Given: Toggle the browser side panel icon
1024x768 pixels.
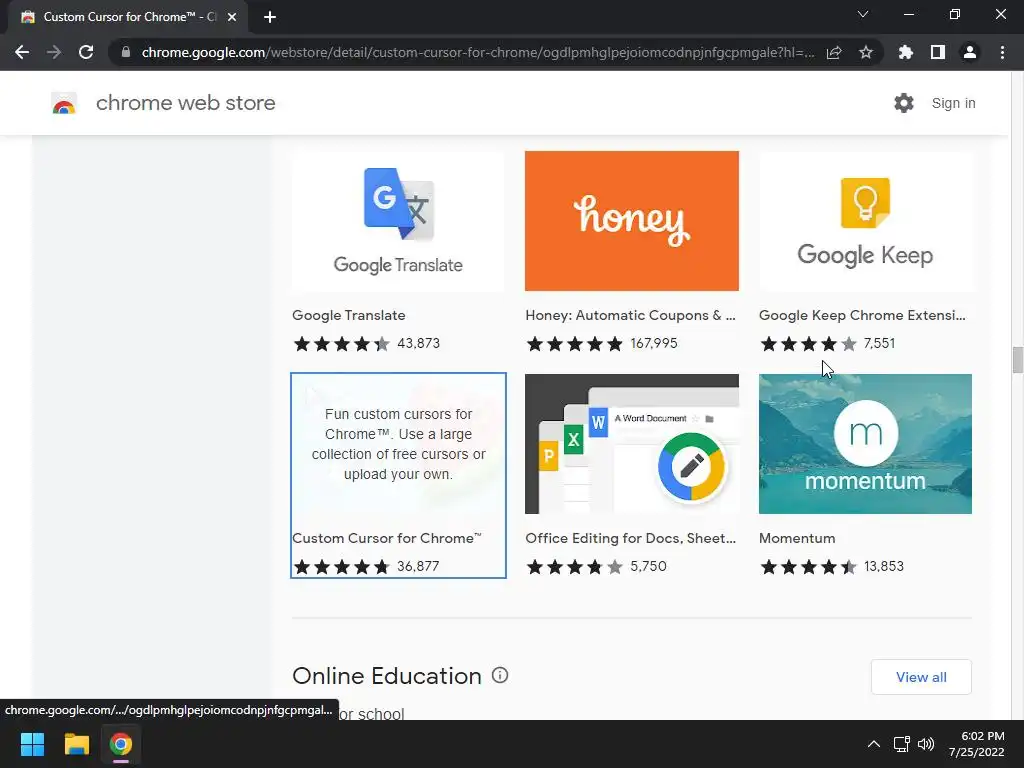Looking at the screenshot, I should [x=938, y=52].
